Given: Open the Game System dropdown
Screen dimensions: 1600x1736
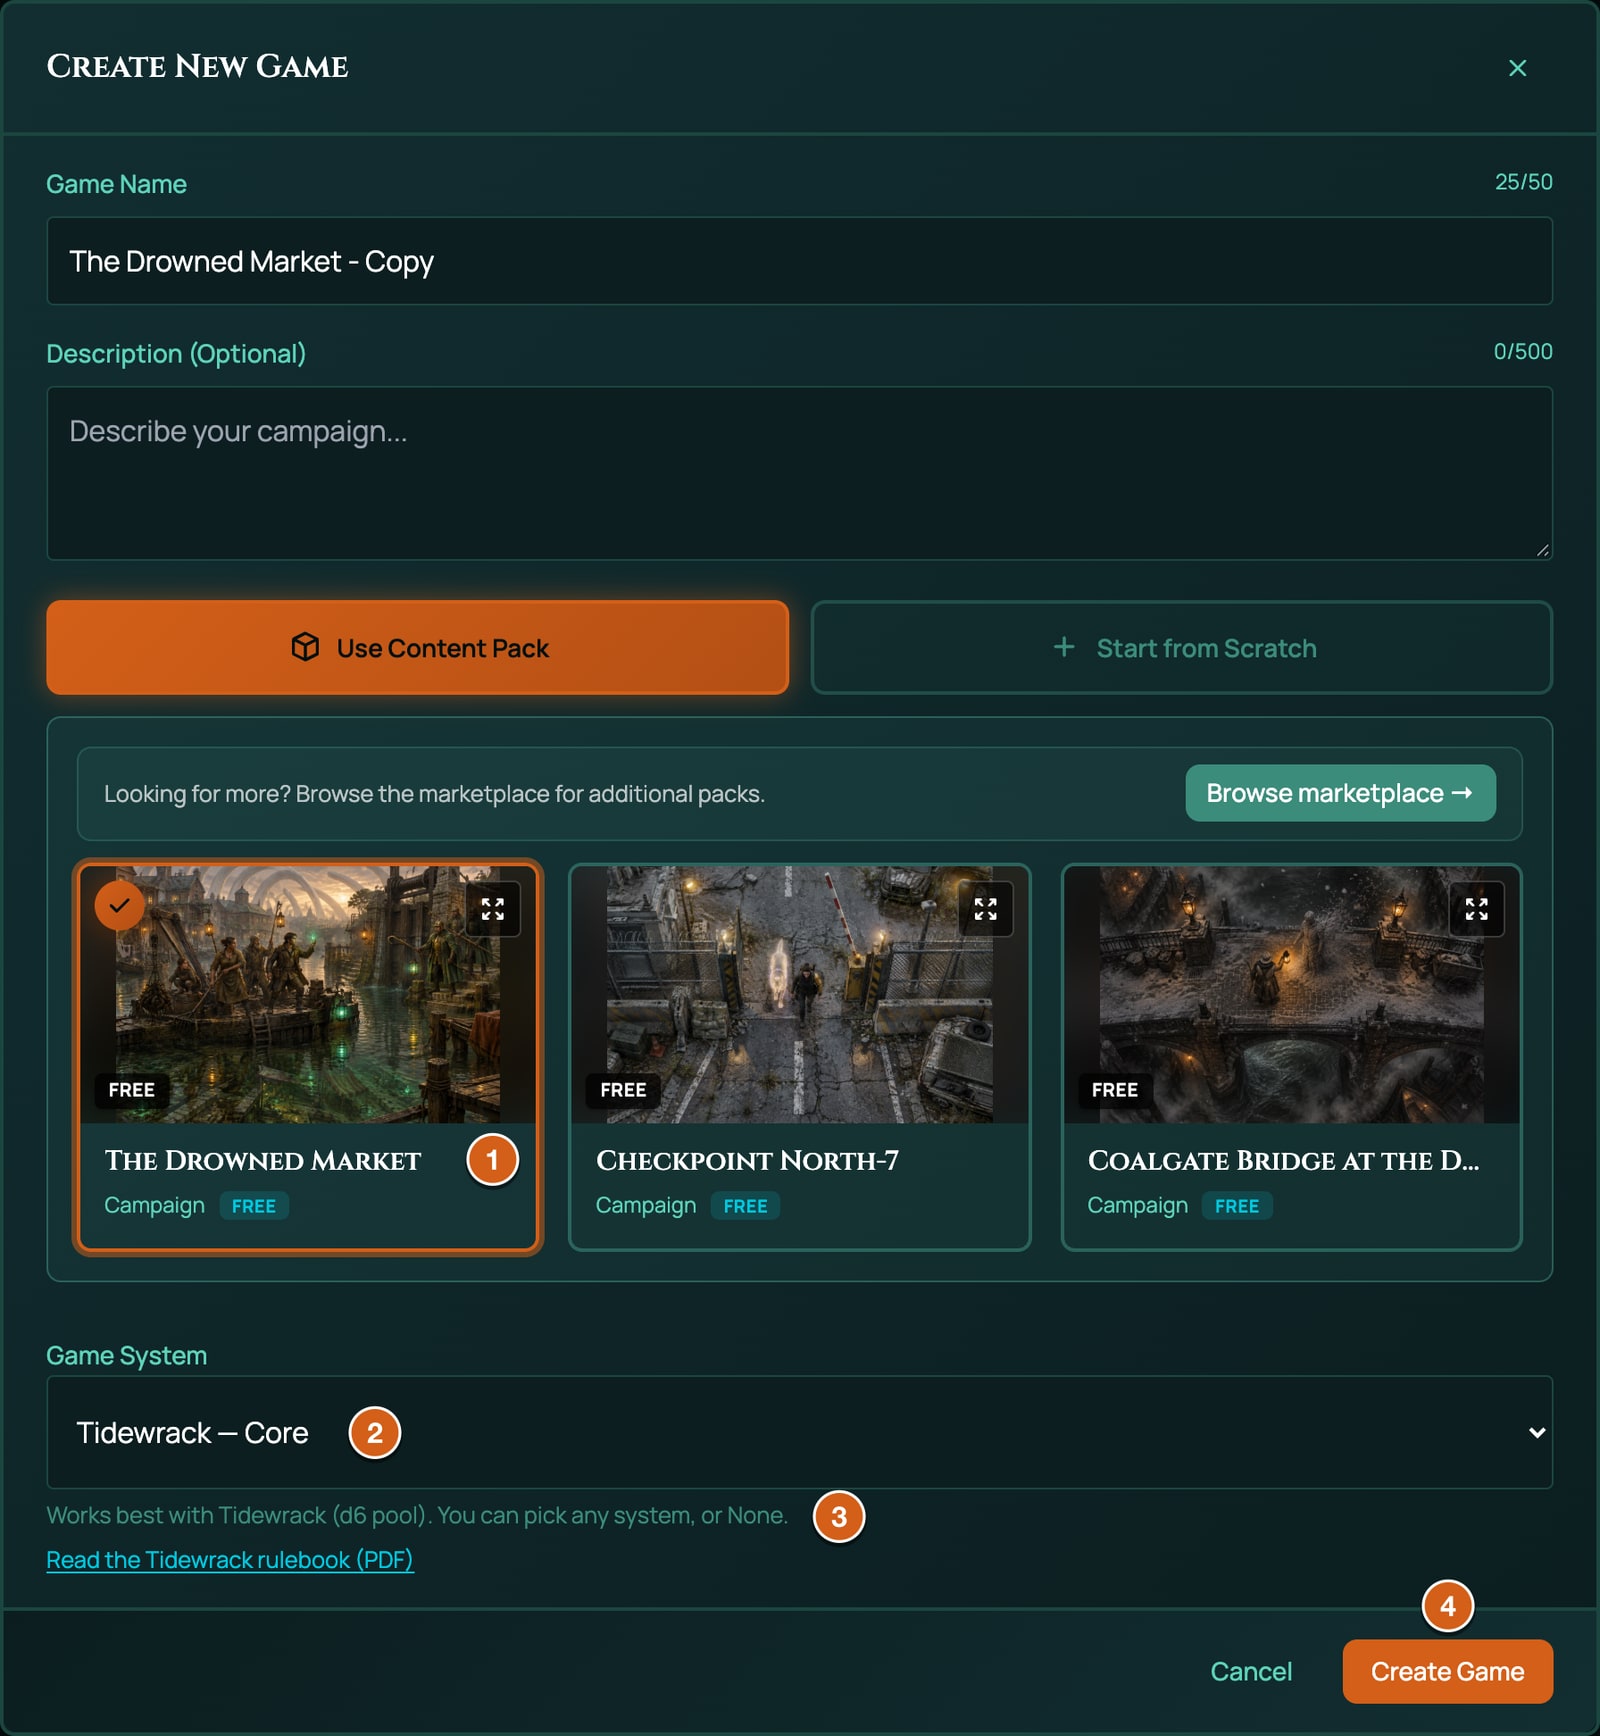Looking at the screenshot, I should 799,1432.
